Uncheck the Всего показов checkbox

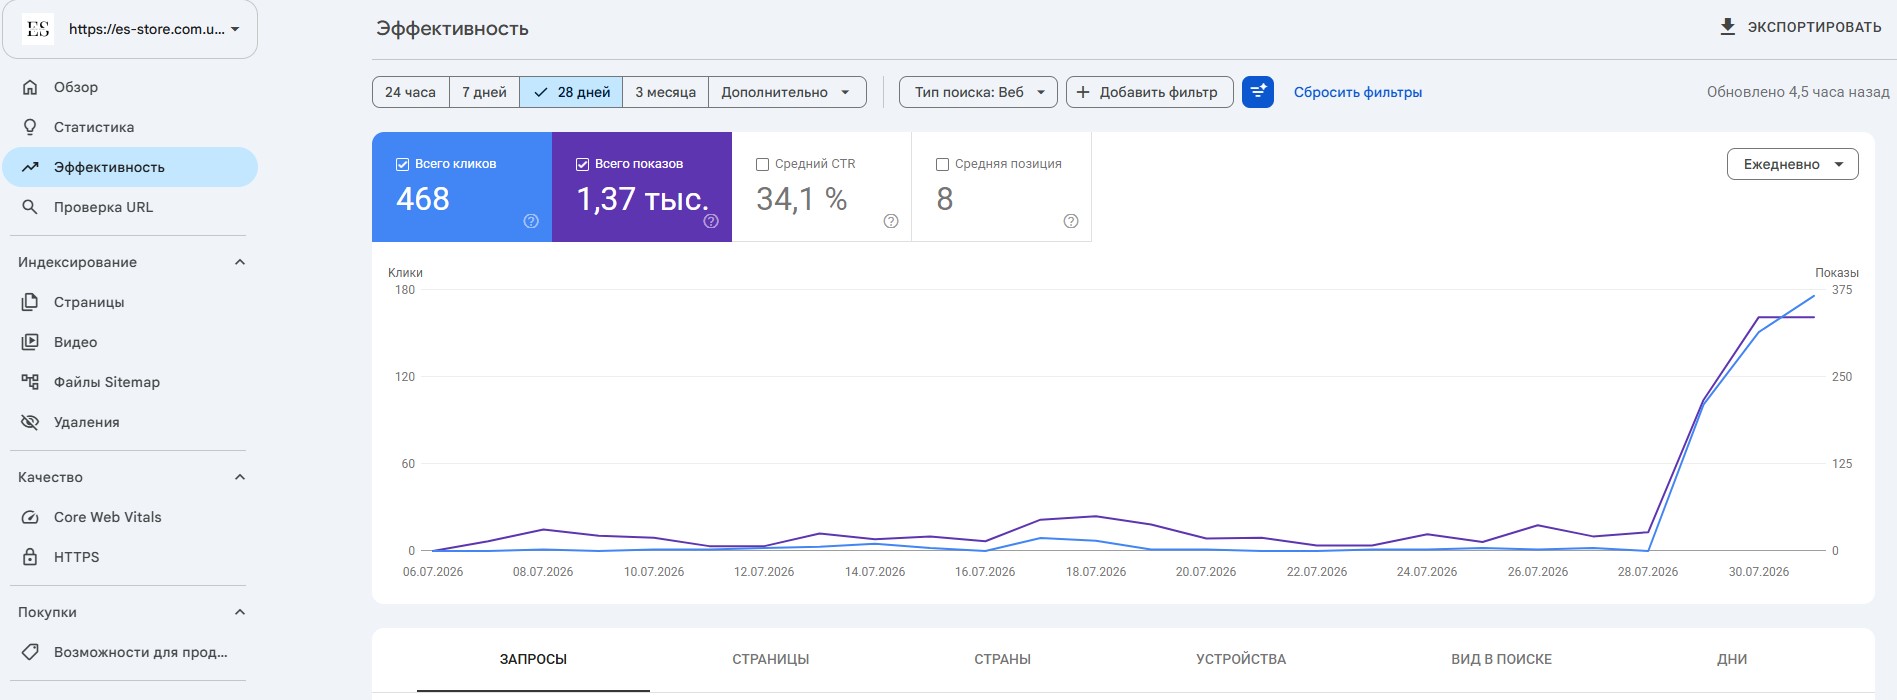[x=583, y=164]
